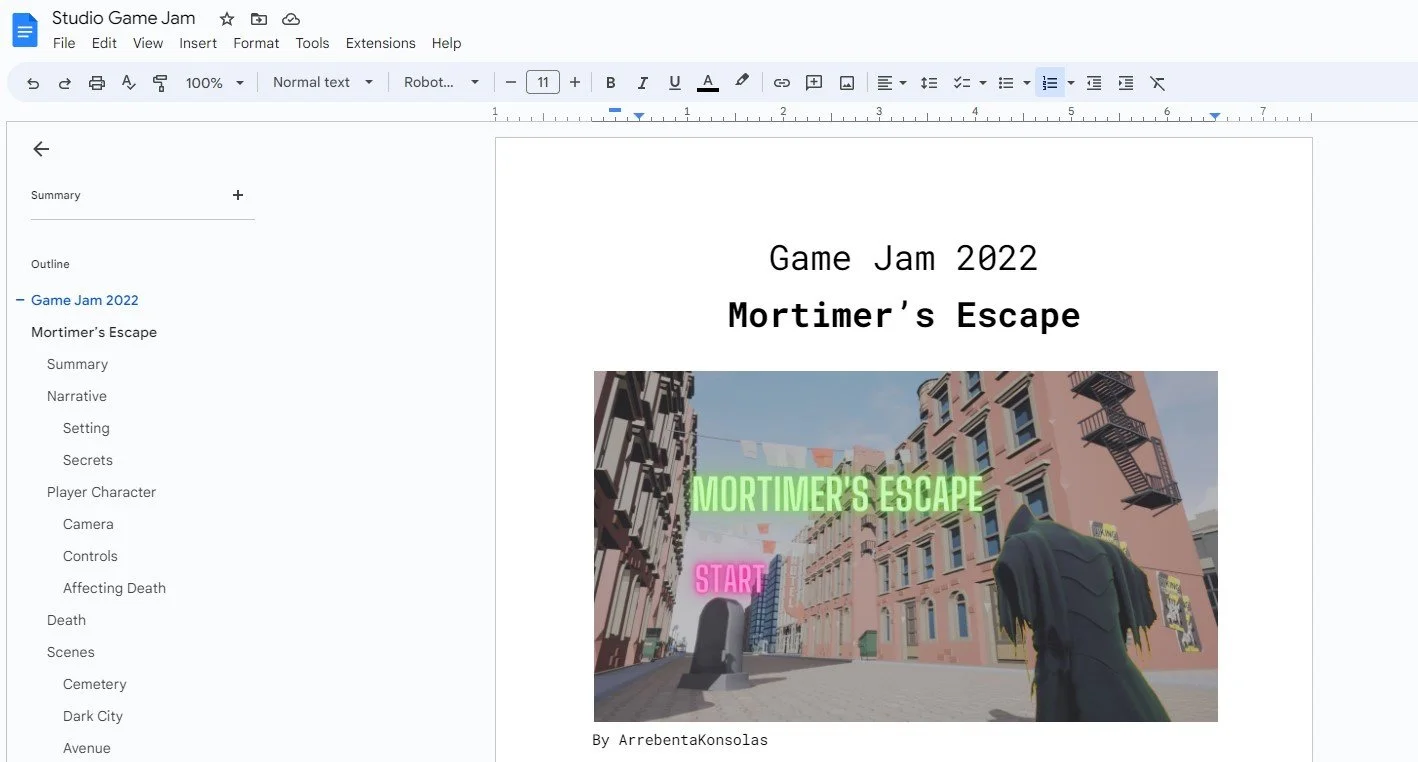Go to Narrative heading in outline
Viewport: 1418px width, 762px height.
pyautogui.click(x=77, y=396)
